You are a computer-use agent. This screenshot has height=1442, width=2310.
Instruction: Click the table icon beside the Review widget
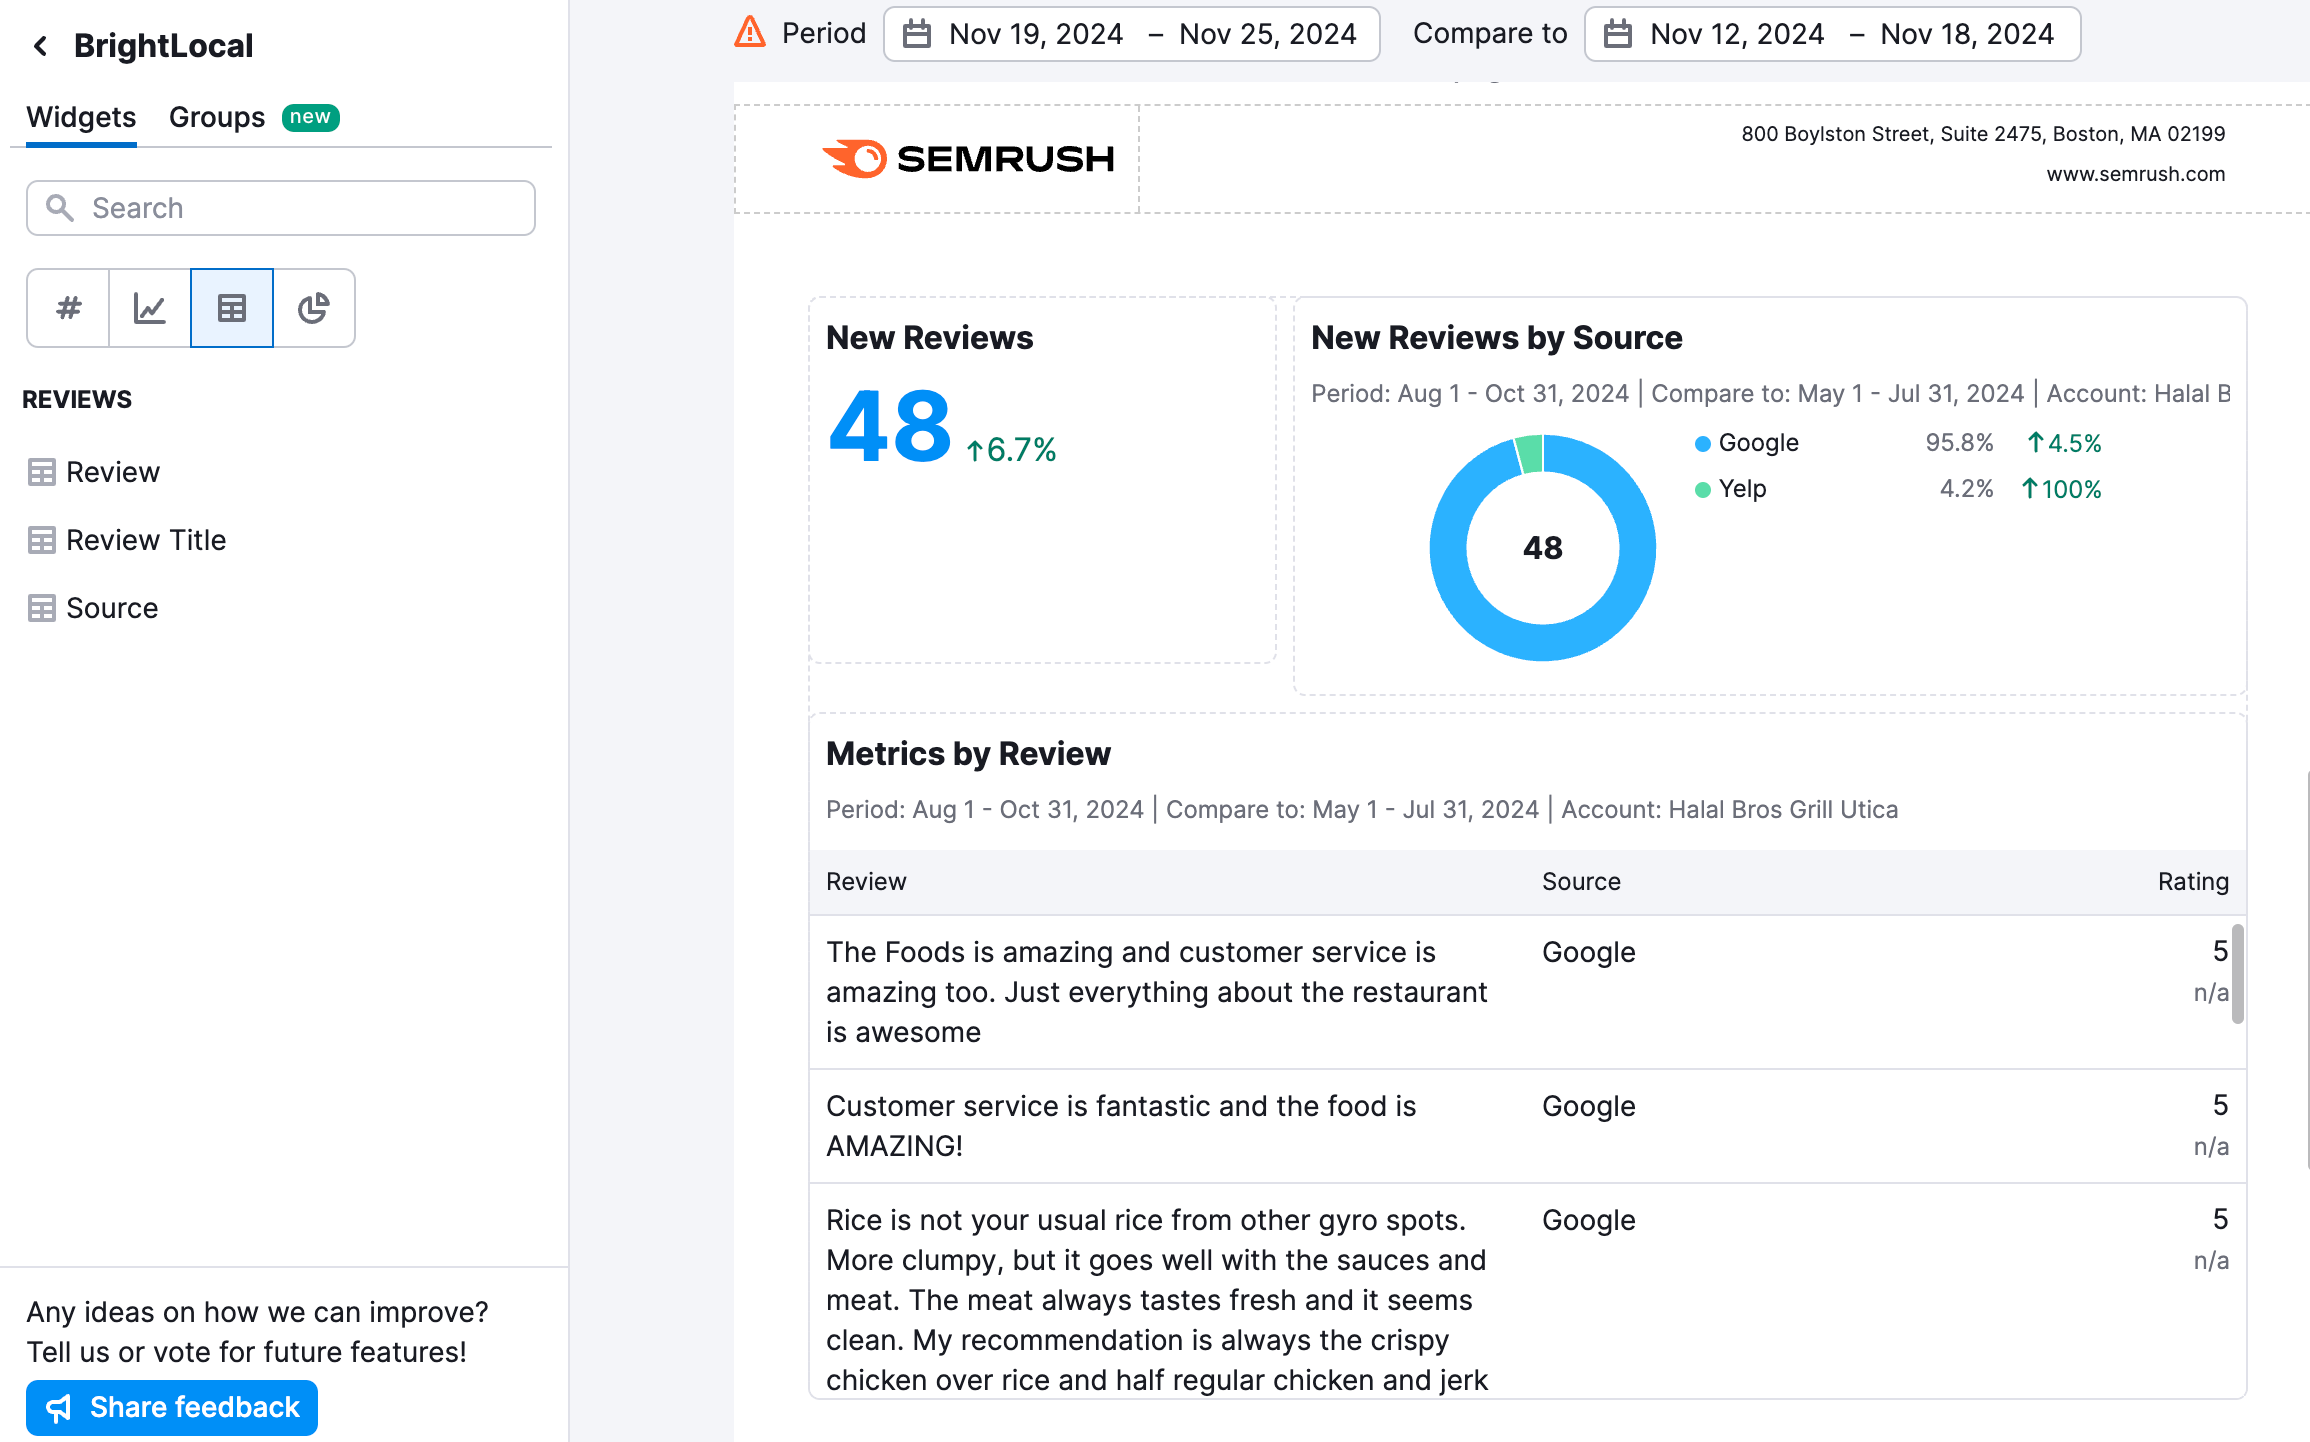41,471
